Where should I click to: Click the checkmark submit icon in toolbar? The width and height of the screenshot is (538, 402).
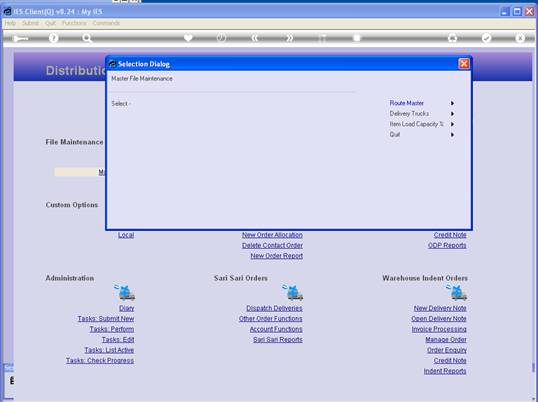click(486, 38)
